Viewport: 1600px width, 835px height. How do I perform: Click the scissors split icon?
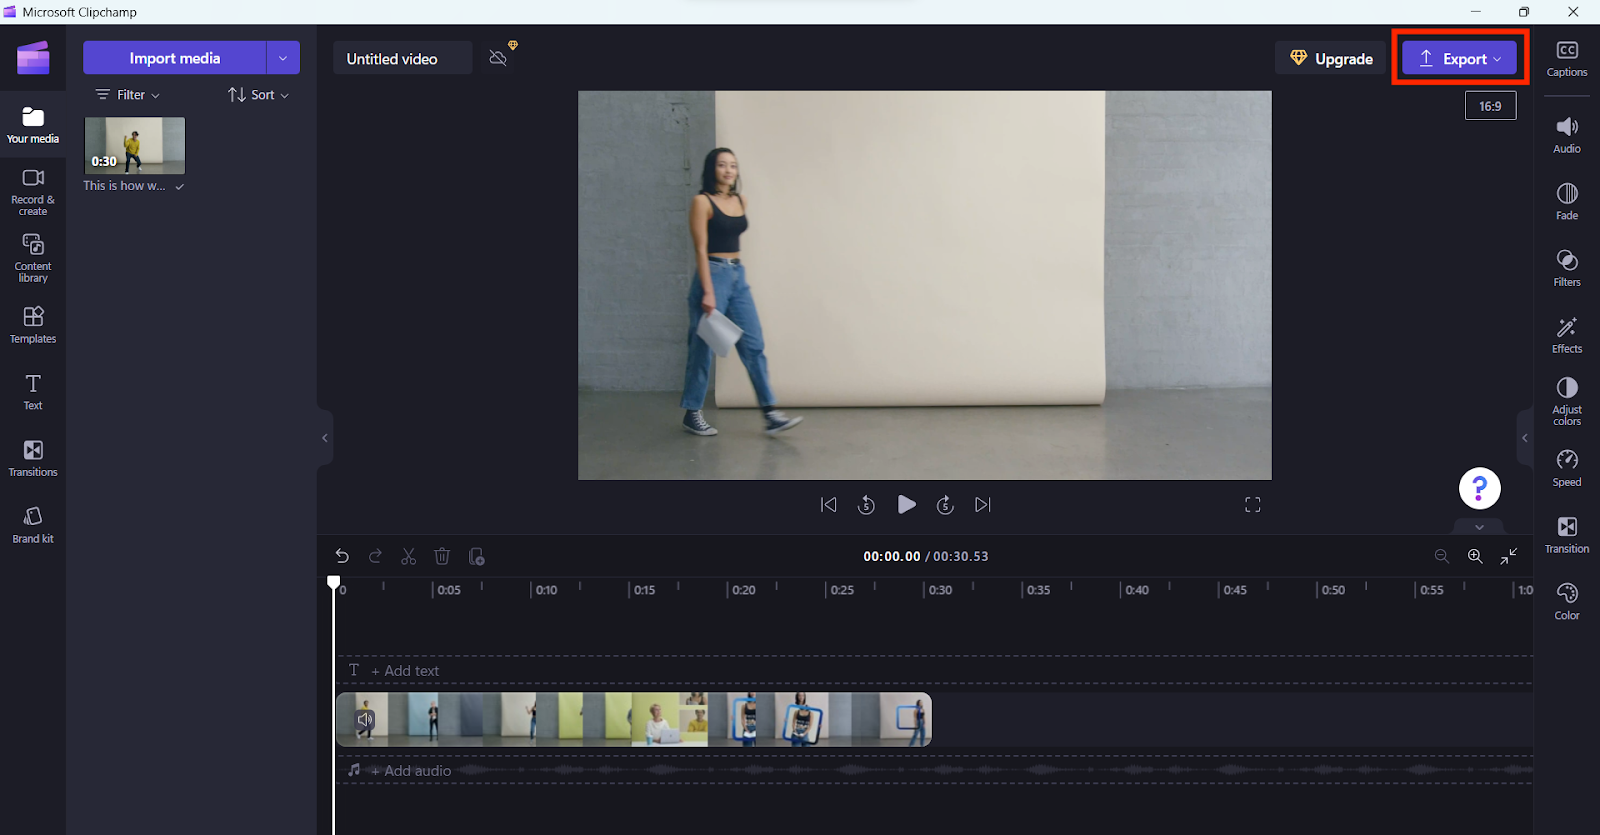point(408,556)
